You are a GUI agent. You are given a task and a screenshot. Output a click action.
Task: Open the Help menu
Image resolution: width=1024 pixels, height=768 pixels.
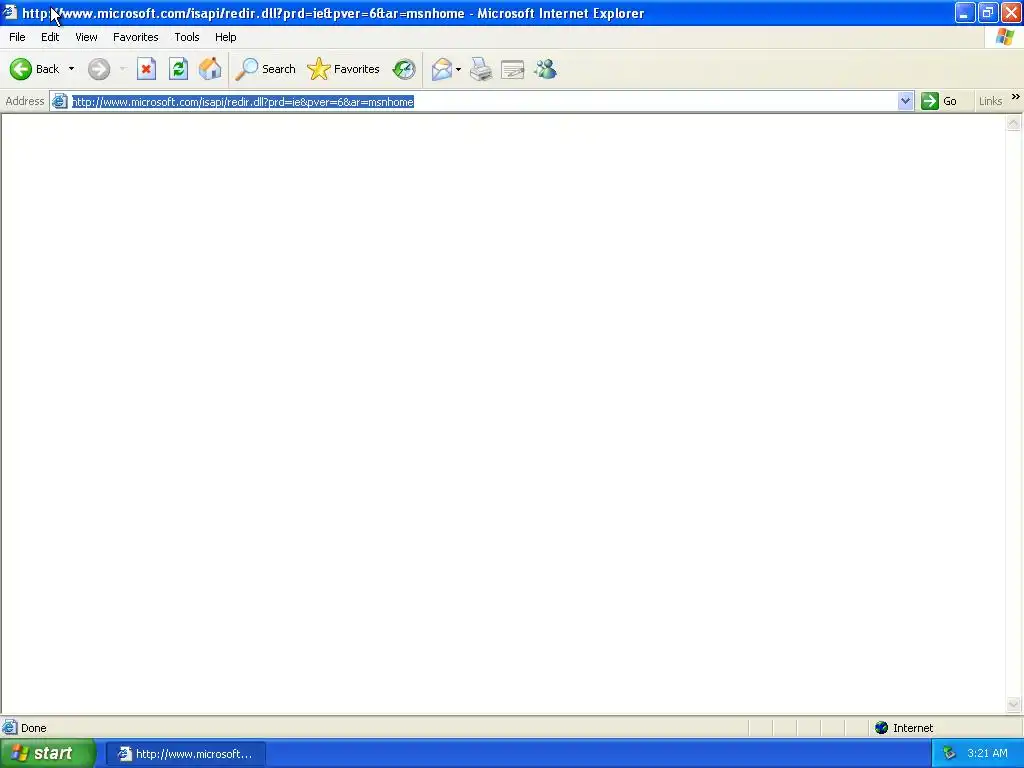(225, 37)
